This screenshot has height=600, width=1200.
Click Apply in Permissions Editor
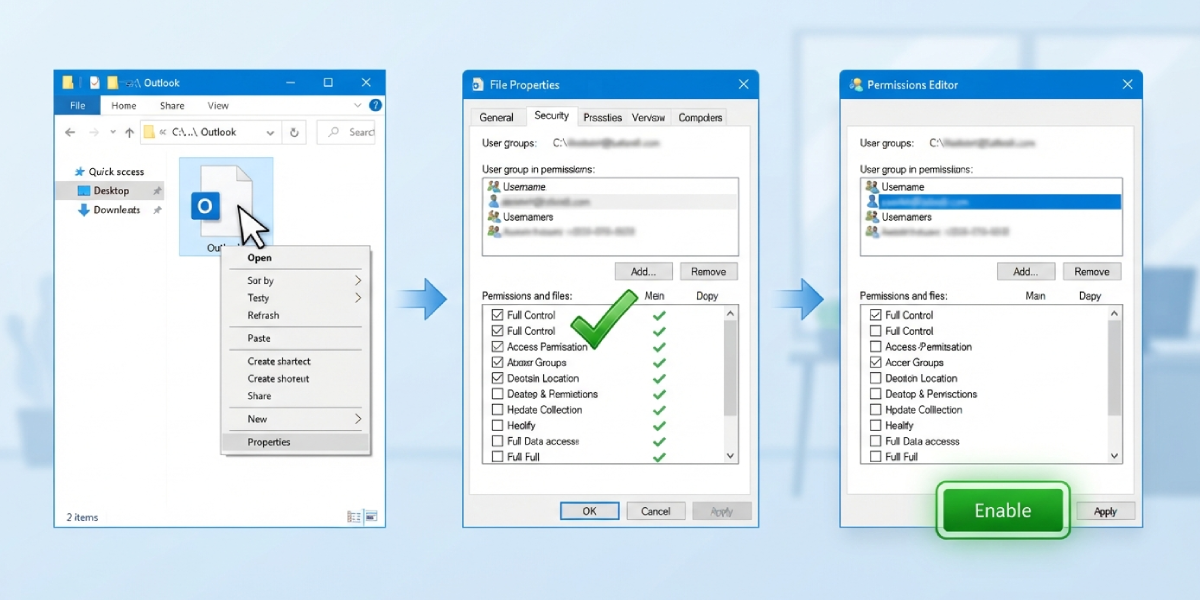click(1105, 511)
